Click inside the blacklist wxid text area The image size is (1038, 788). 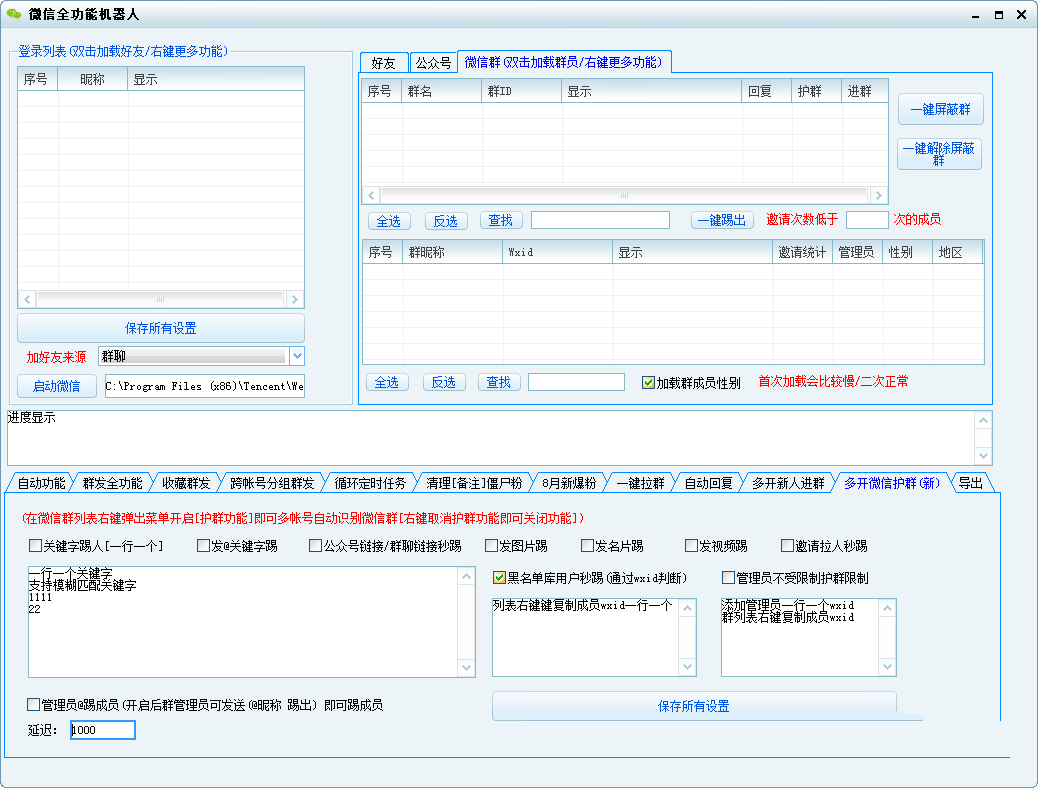[x=586, y=637]
